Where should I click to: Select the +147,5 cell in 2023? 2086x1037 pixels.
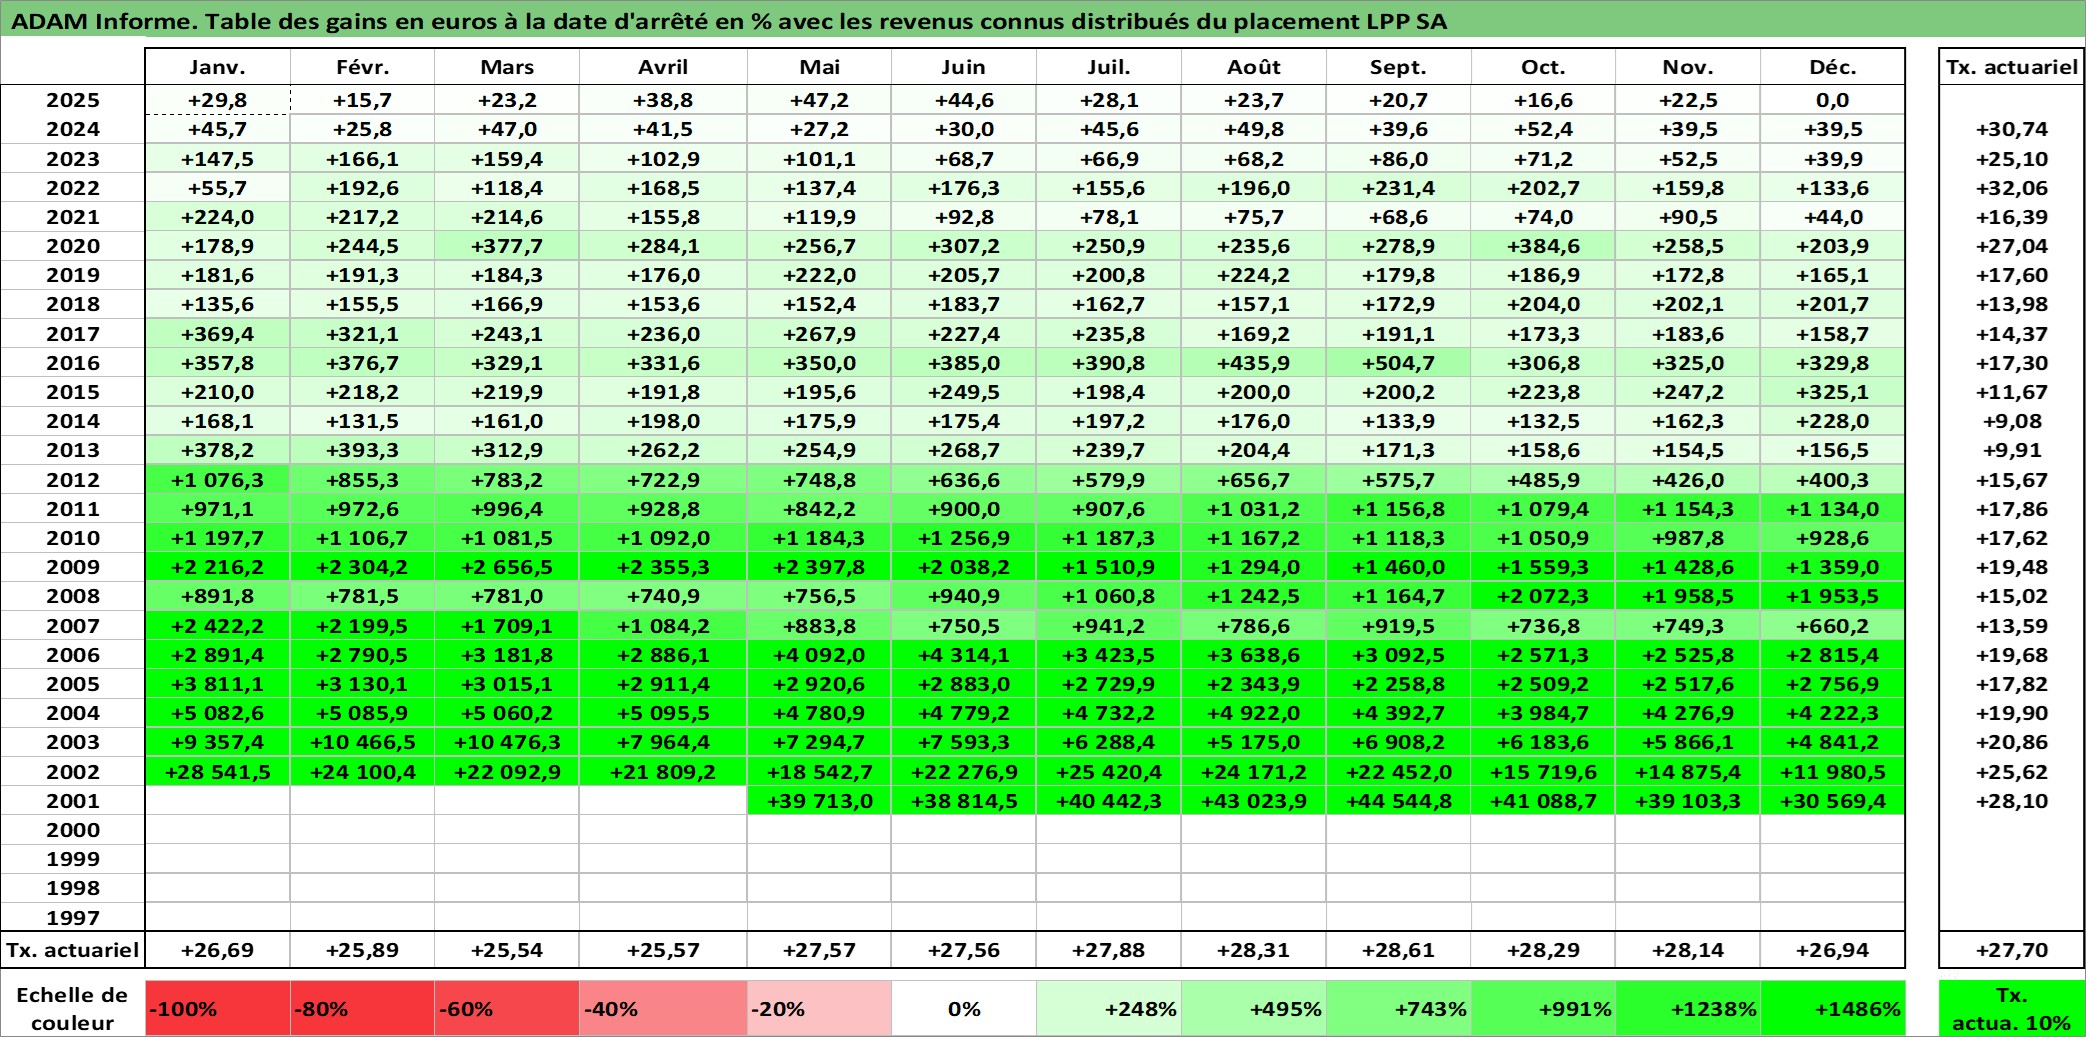(x=217, y=159)
